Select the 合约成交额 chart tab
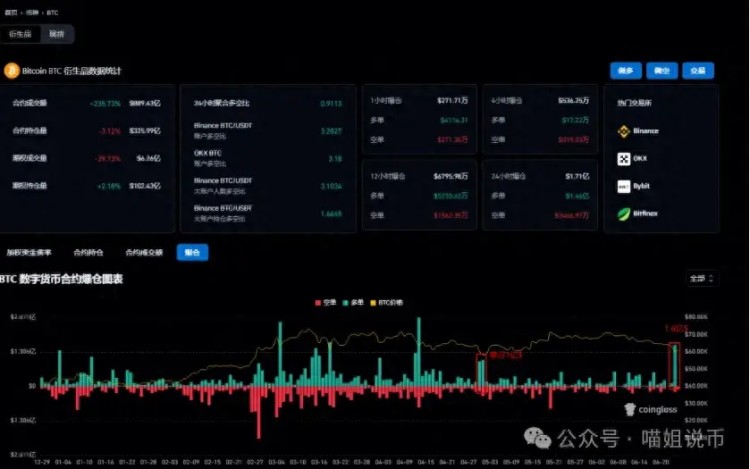Viewport: 750px width, 469px height. click(144, 252)
